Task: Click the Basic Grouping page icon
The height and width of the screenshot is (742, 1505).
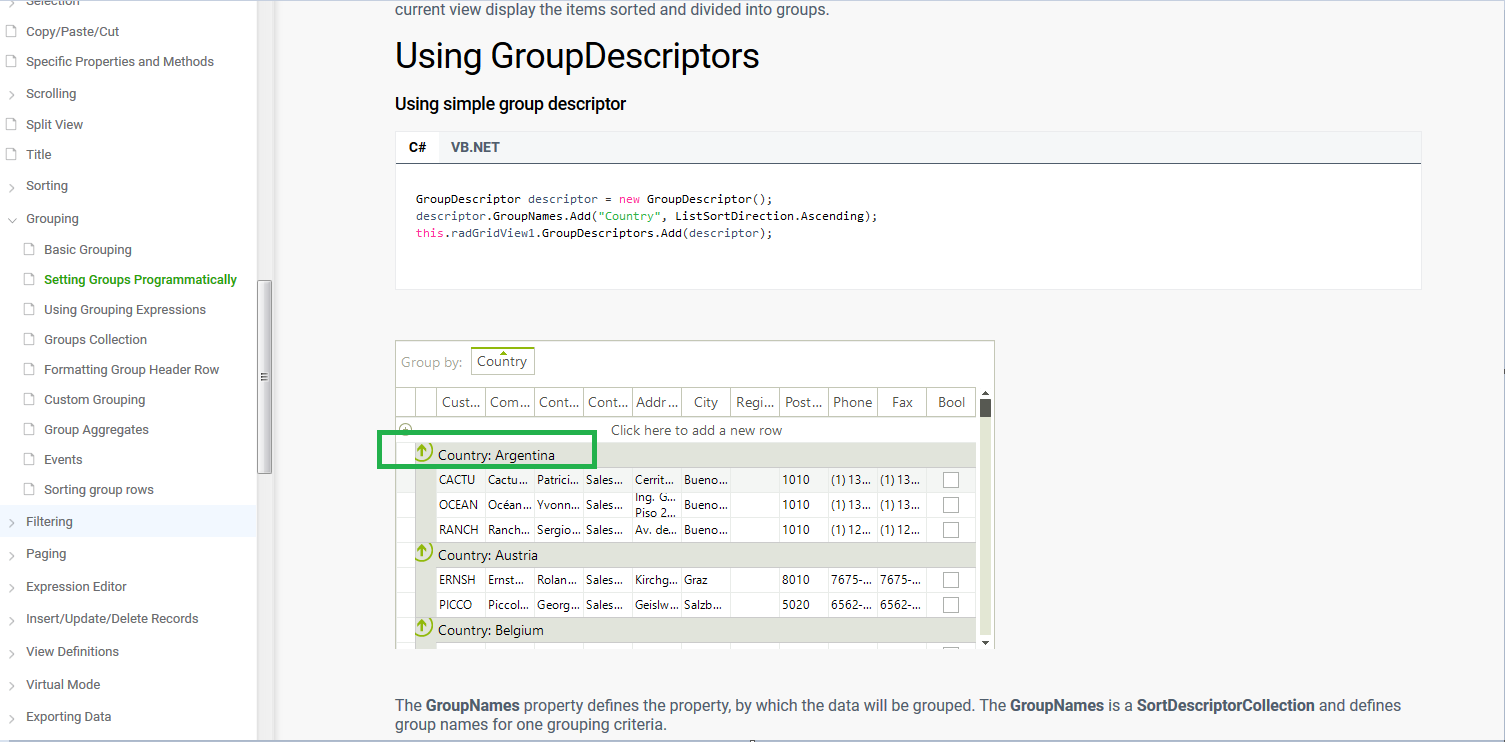Action: coord(30,250)
